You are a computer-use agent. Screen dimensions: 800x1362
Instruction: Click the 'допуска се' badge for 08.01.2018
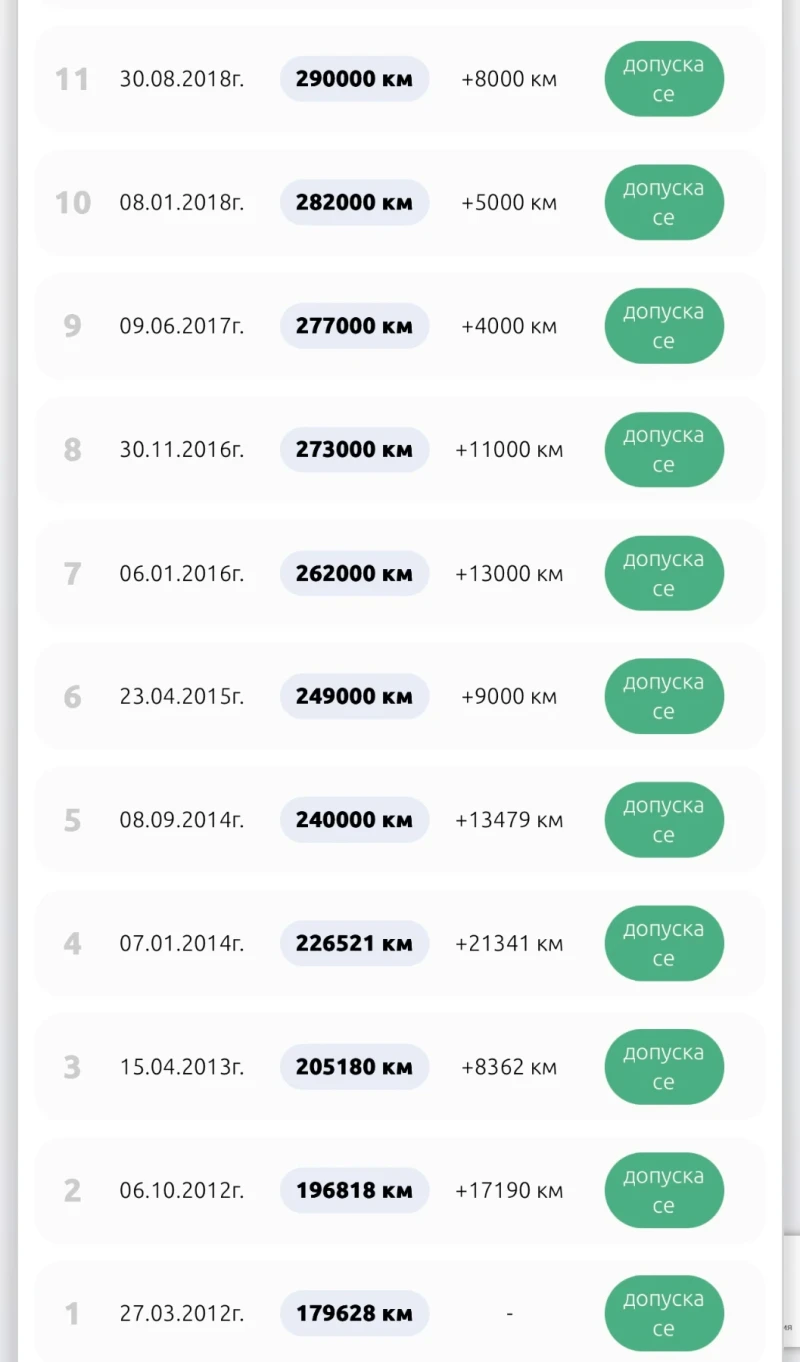click(663, 203)
